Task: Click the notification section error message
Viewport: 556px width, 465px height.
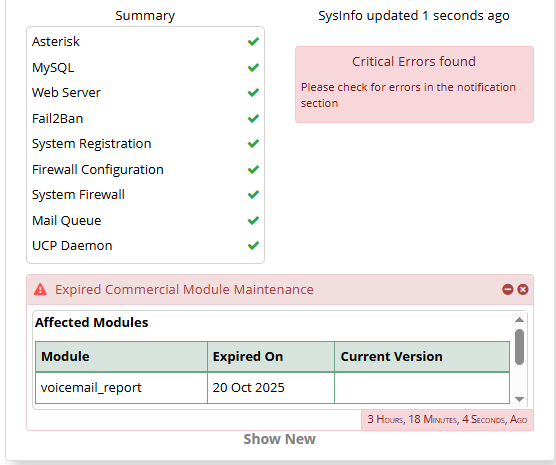Action: pos(408,95)
